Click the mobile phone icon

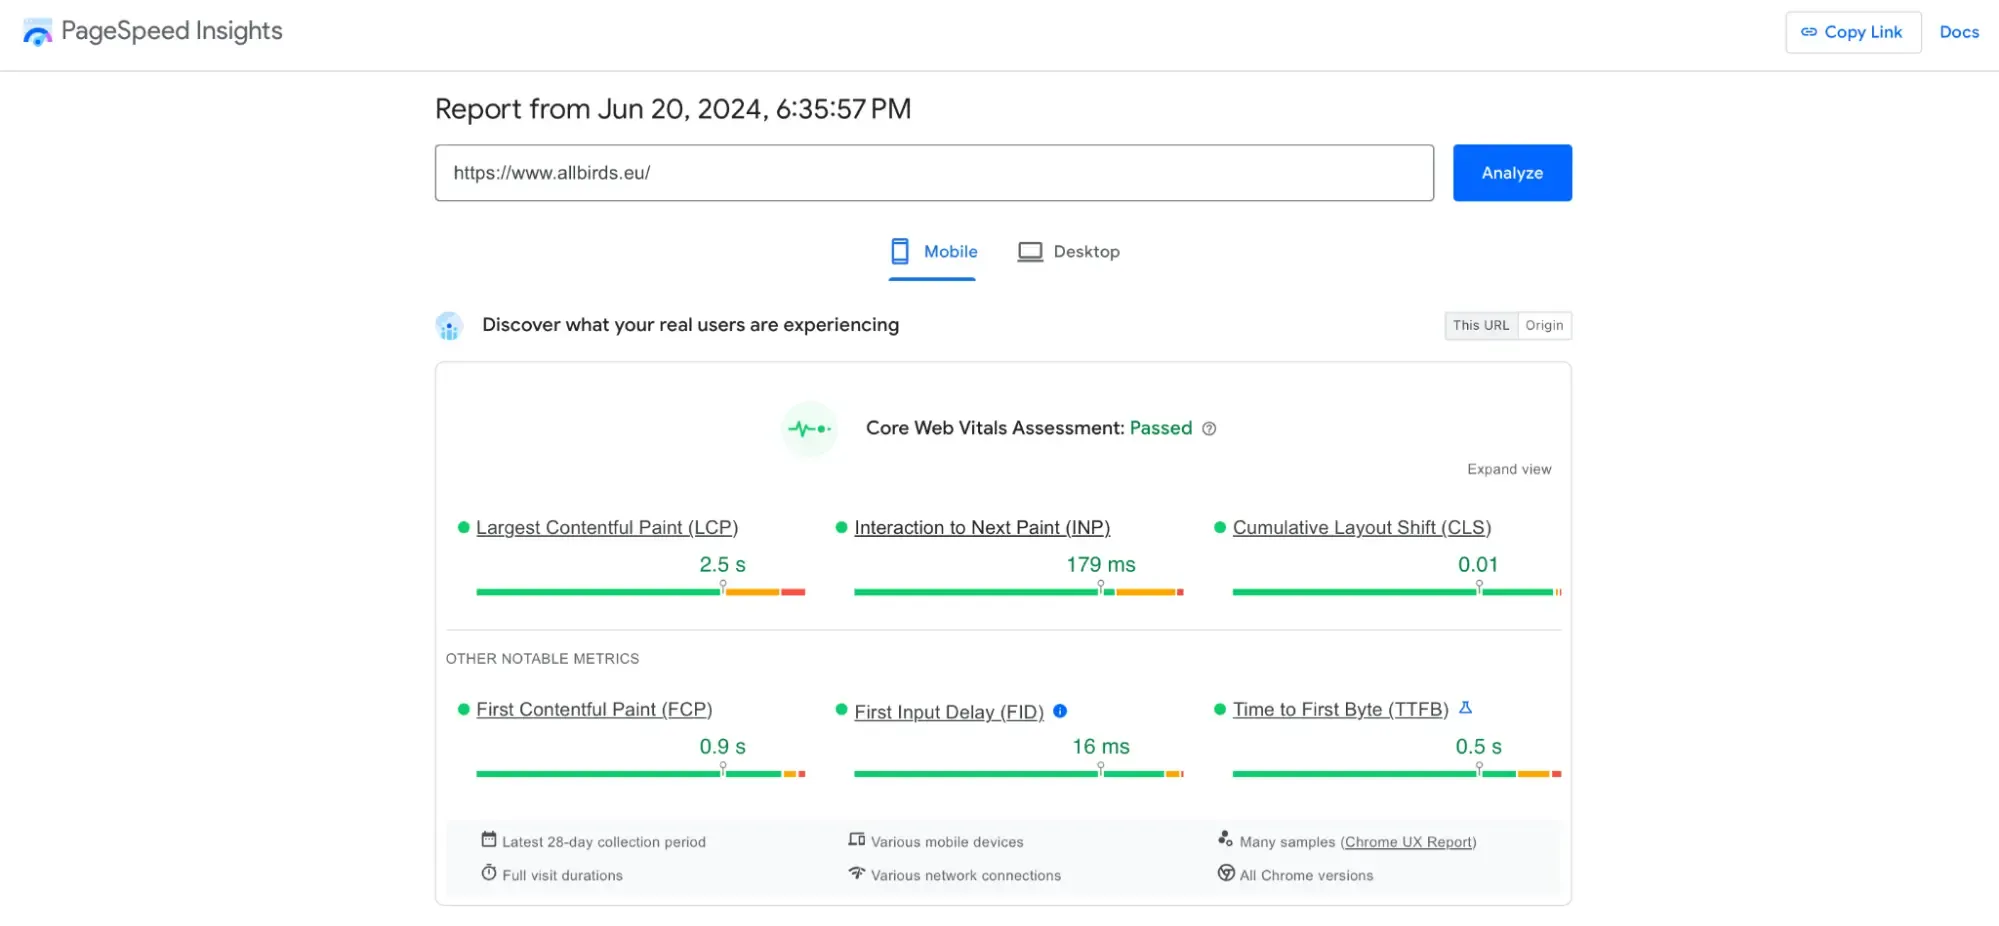tap(900, 251)
